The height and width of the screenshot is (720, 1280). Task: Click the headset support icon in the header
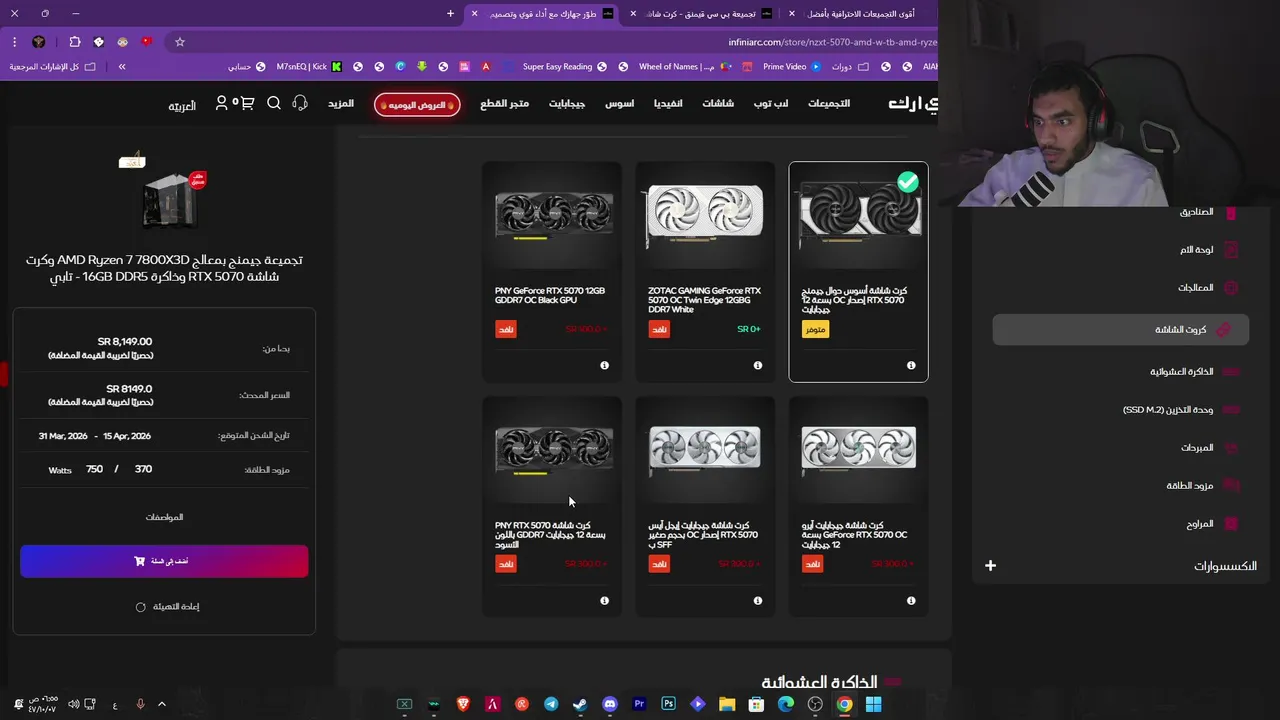[x=300, y=103]
